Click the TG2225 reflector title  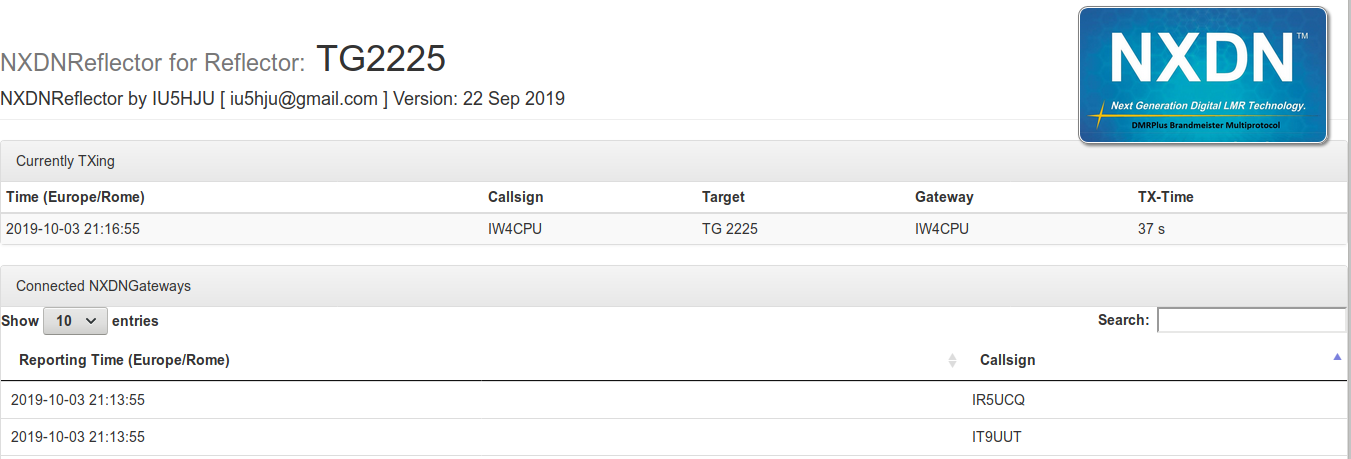[381, 59]
